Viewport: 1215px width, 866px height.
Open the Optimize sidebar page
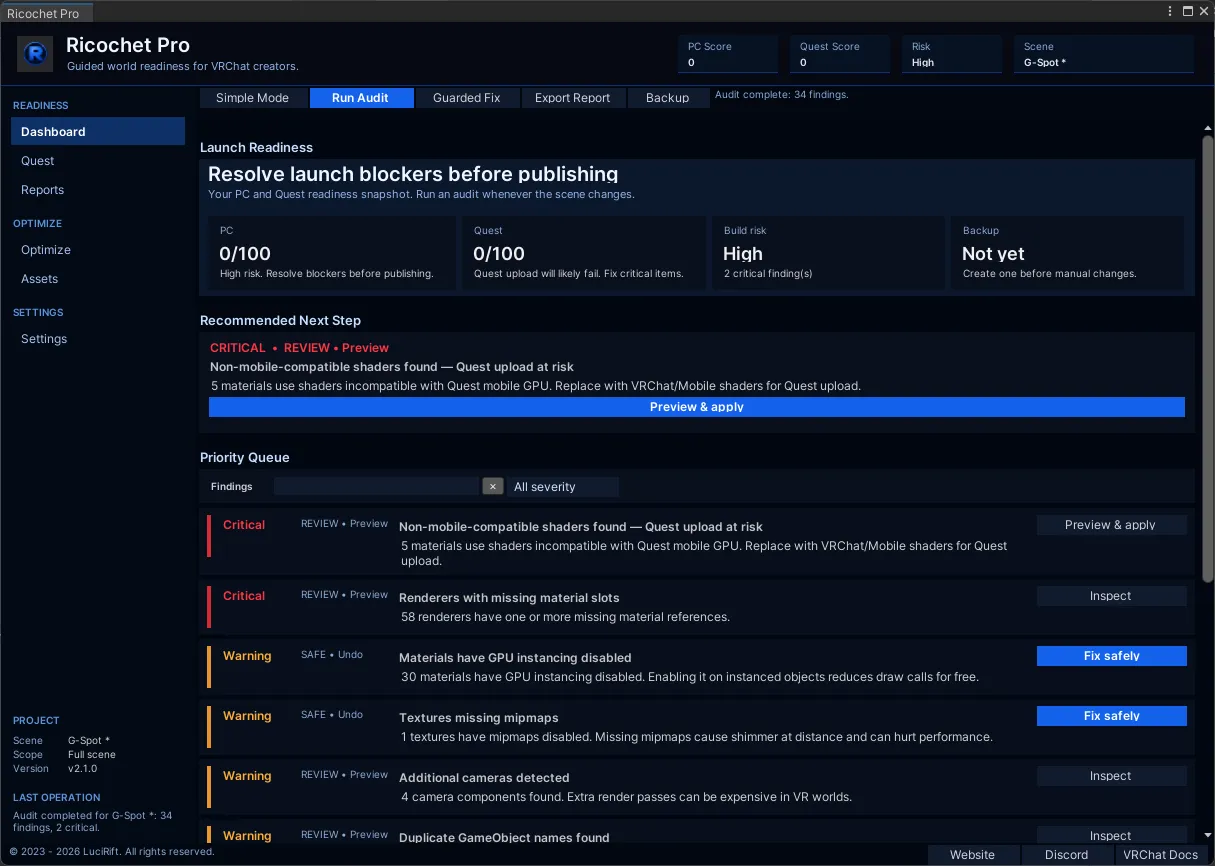coord(98,249)
